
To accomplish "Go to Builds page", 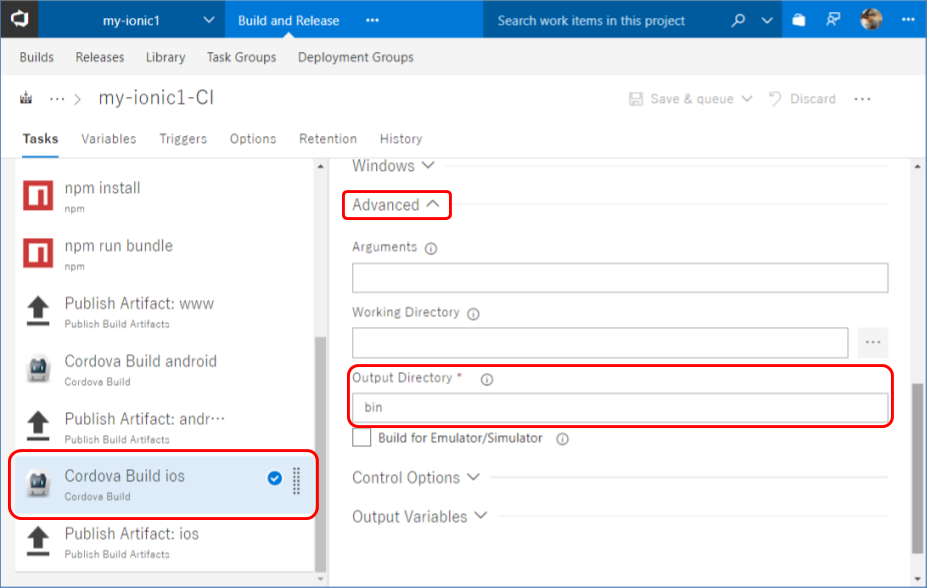I will [x=37, y=57].
